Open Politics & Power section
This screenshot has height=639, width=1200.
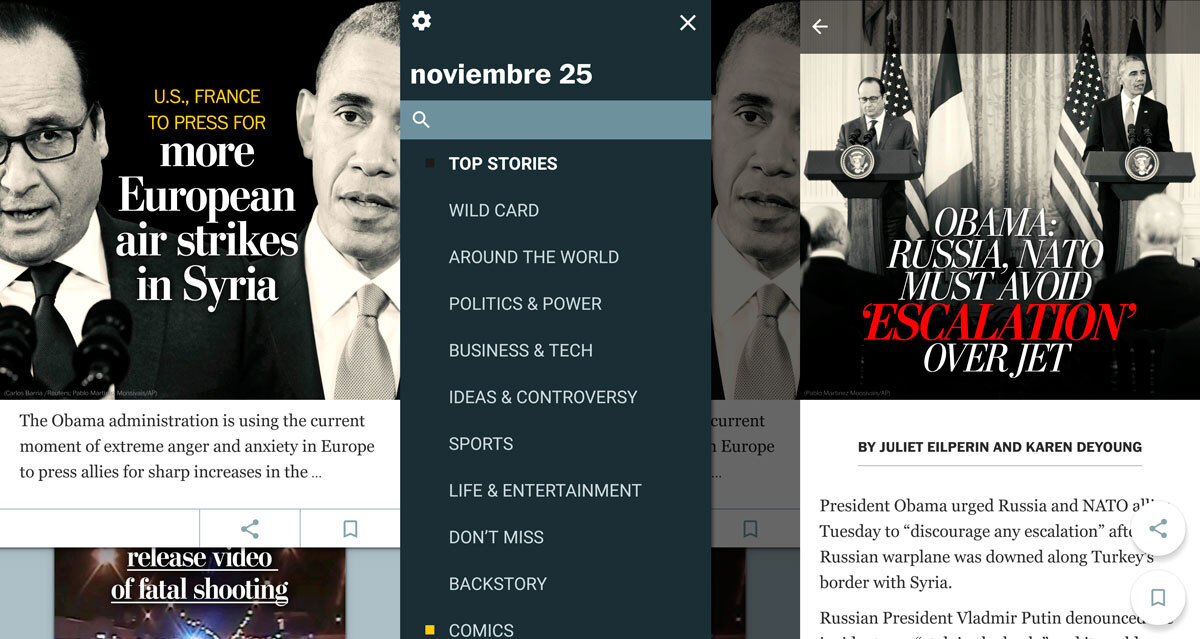click(x=525, y=304)
